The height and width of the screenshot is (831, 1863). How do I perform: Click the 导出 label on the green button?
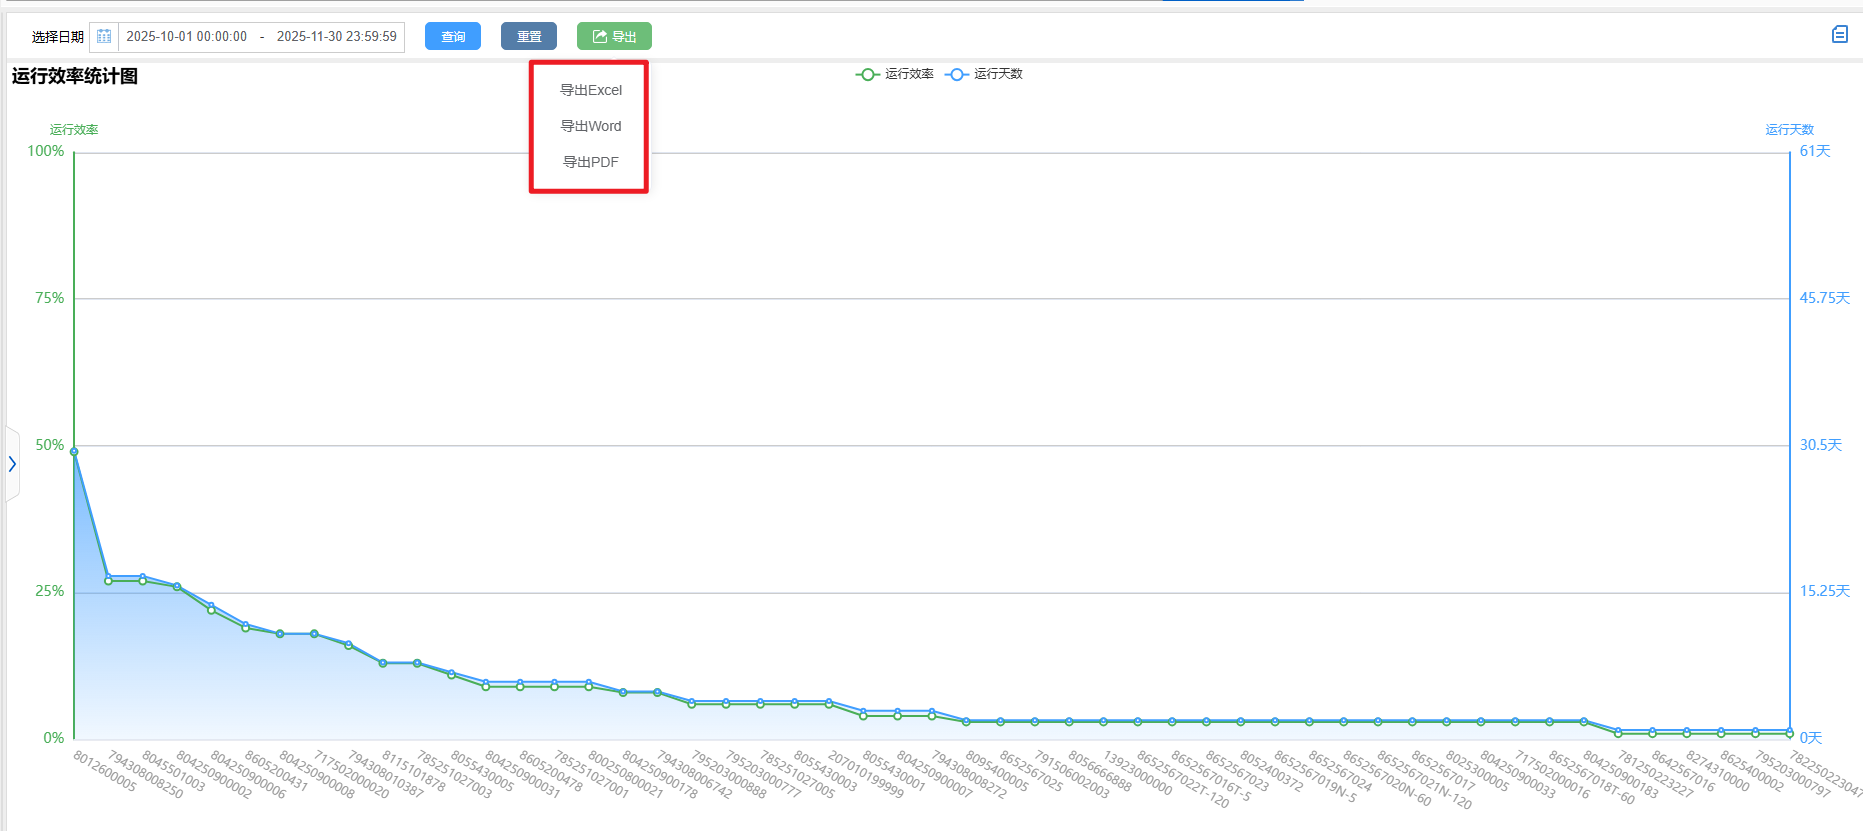pyautogui.click(x=624, y=37)
